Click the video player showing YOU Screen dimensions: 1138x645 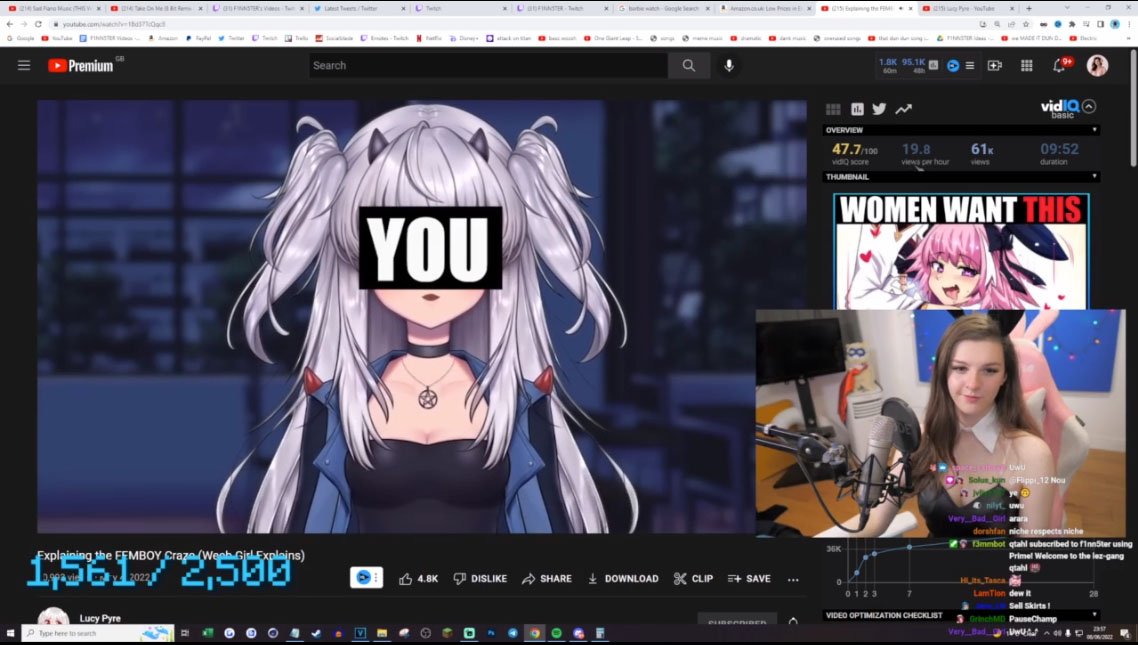[422, 316]
